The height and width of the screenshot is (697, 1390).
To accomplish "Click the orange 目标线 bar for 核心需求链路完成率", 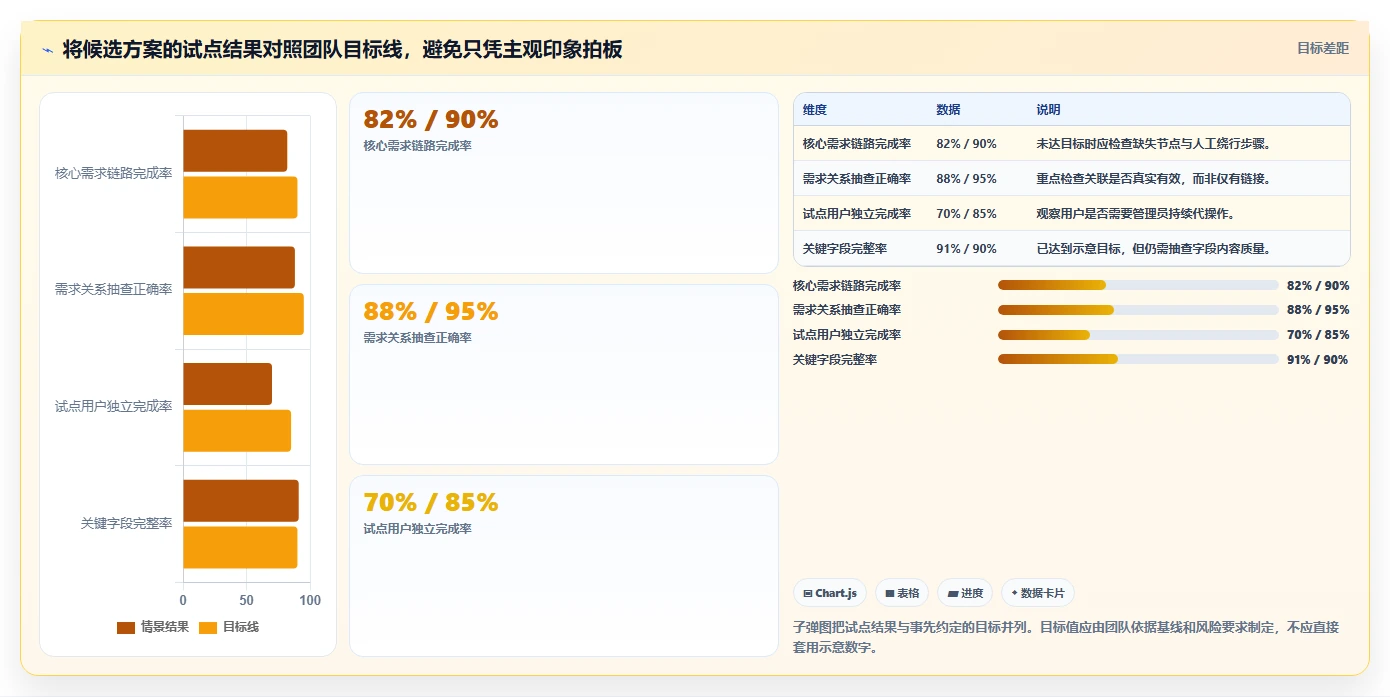I will coord(240,197).
